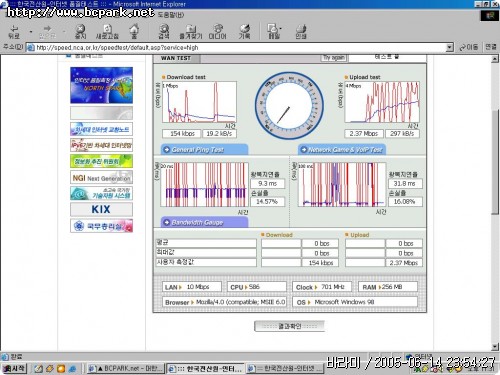This screenshot has width=500, height=375.
Task: Click the Clock 701 MHz info field
Action: (323, 287)
